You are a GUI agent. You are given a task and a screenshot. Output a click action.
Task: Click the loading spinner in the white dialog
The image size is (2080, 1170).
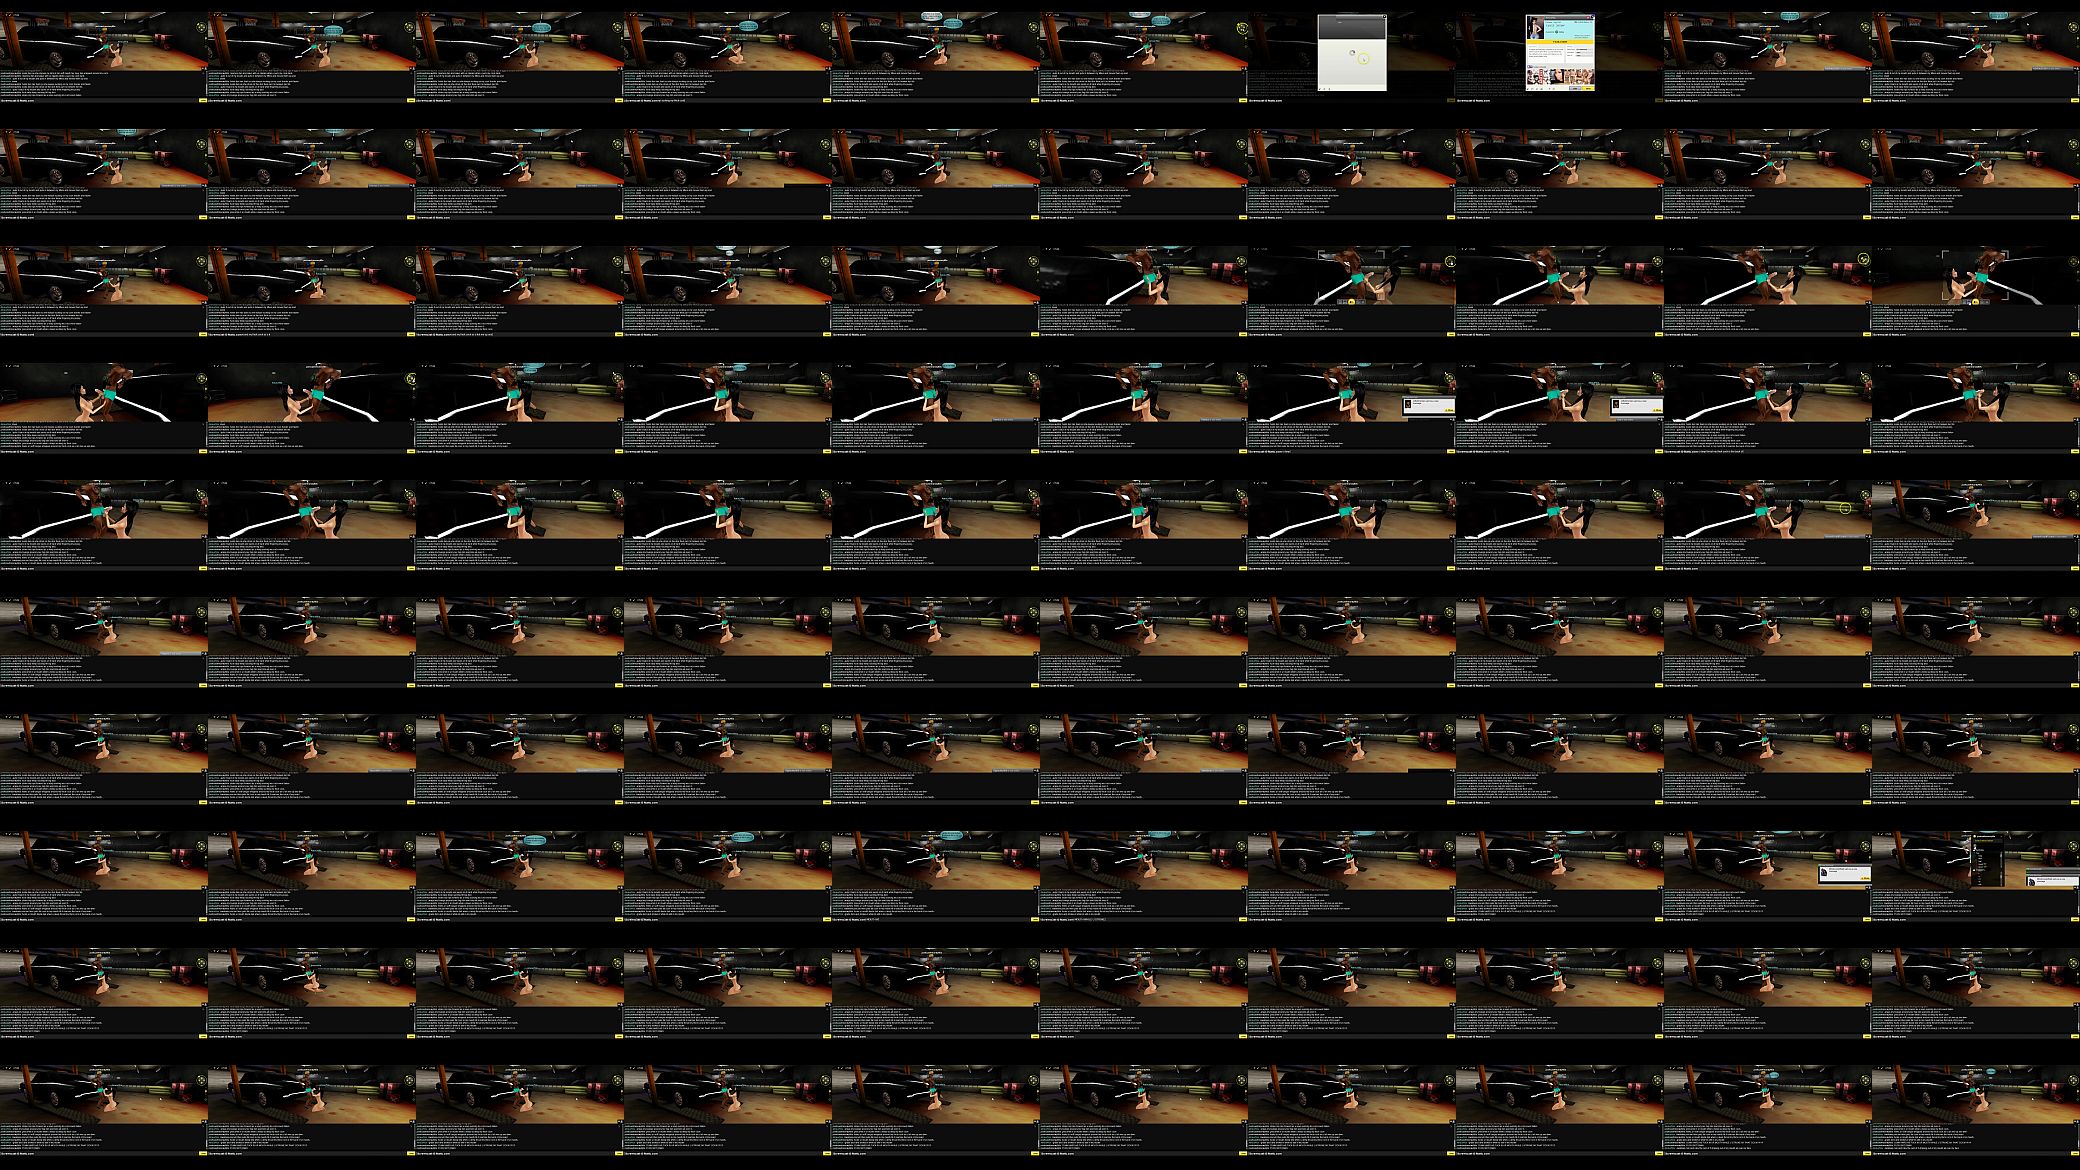1352,52
